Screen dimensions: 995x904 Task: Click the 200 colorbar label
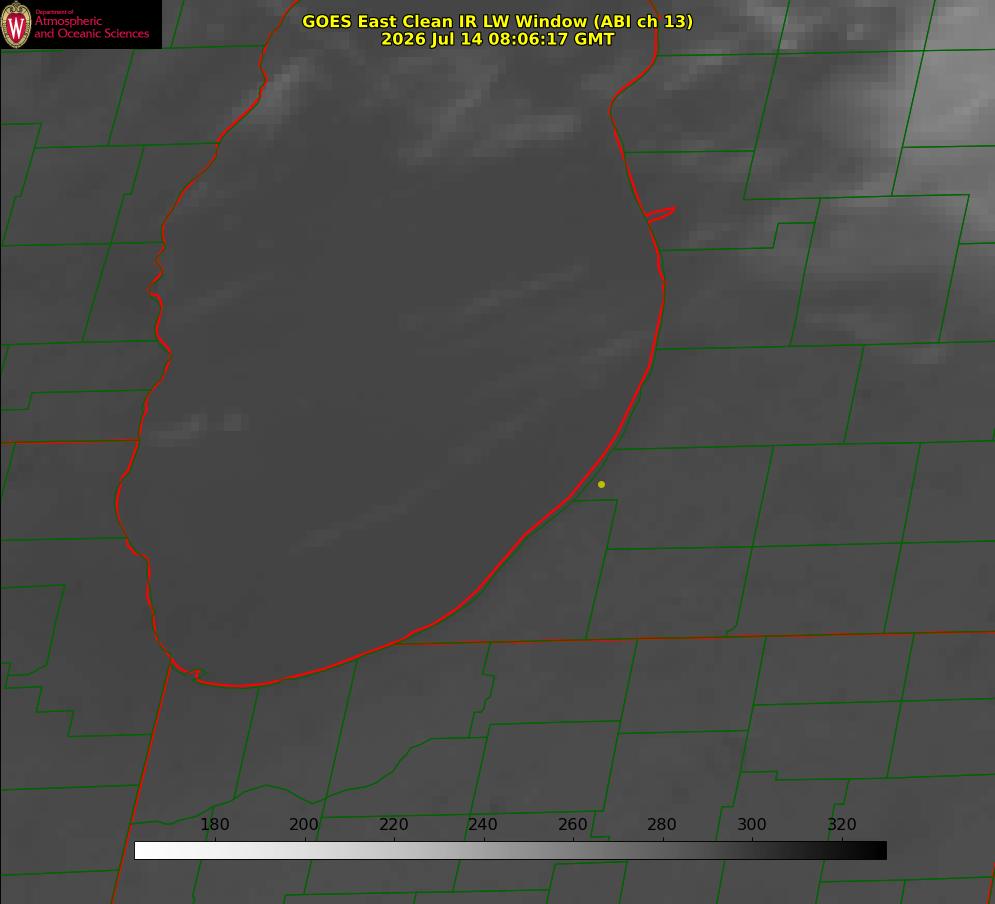(x=304, y=824)
